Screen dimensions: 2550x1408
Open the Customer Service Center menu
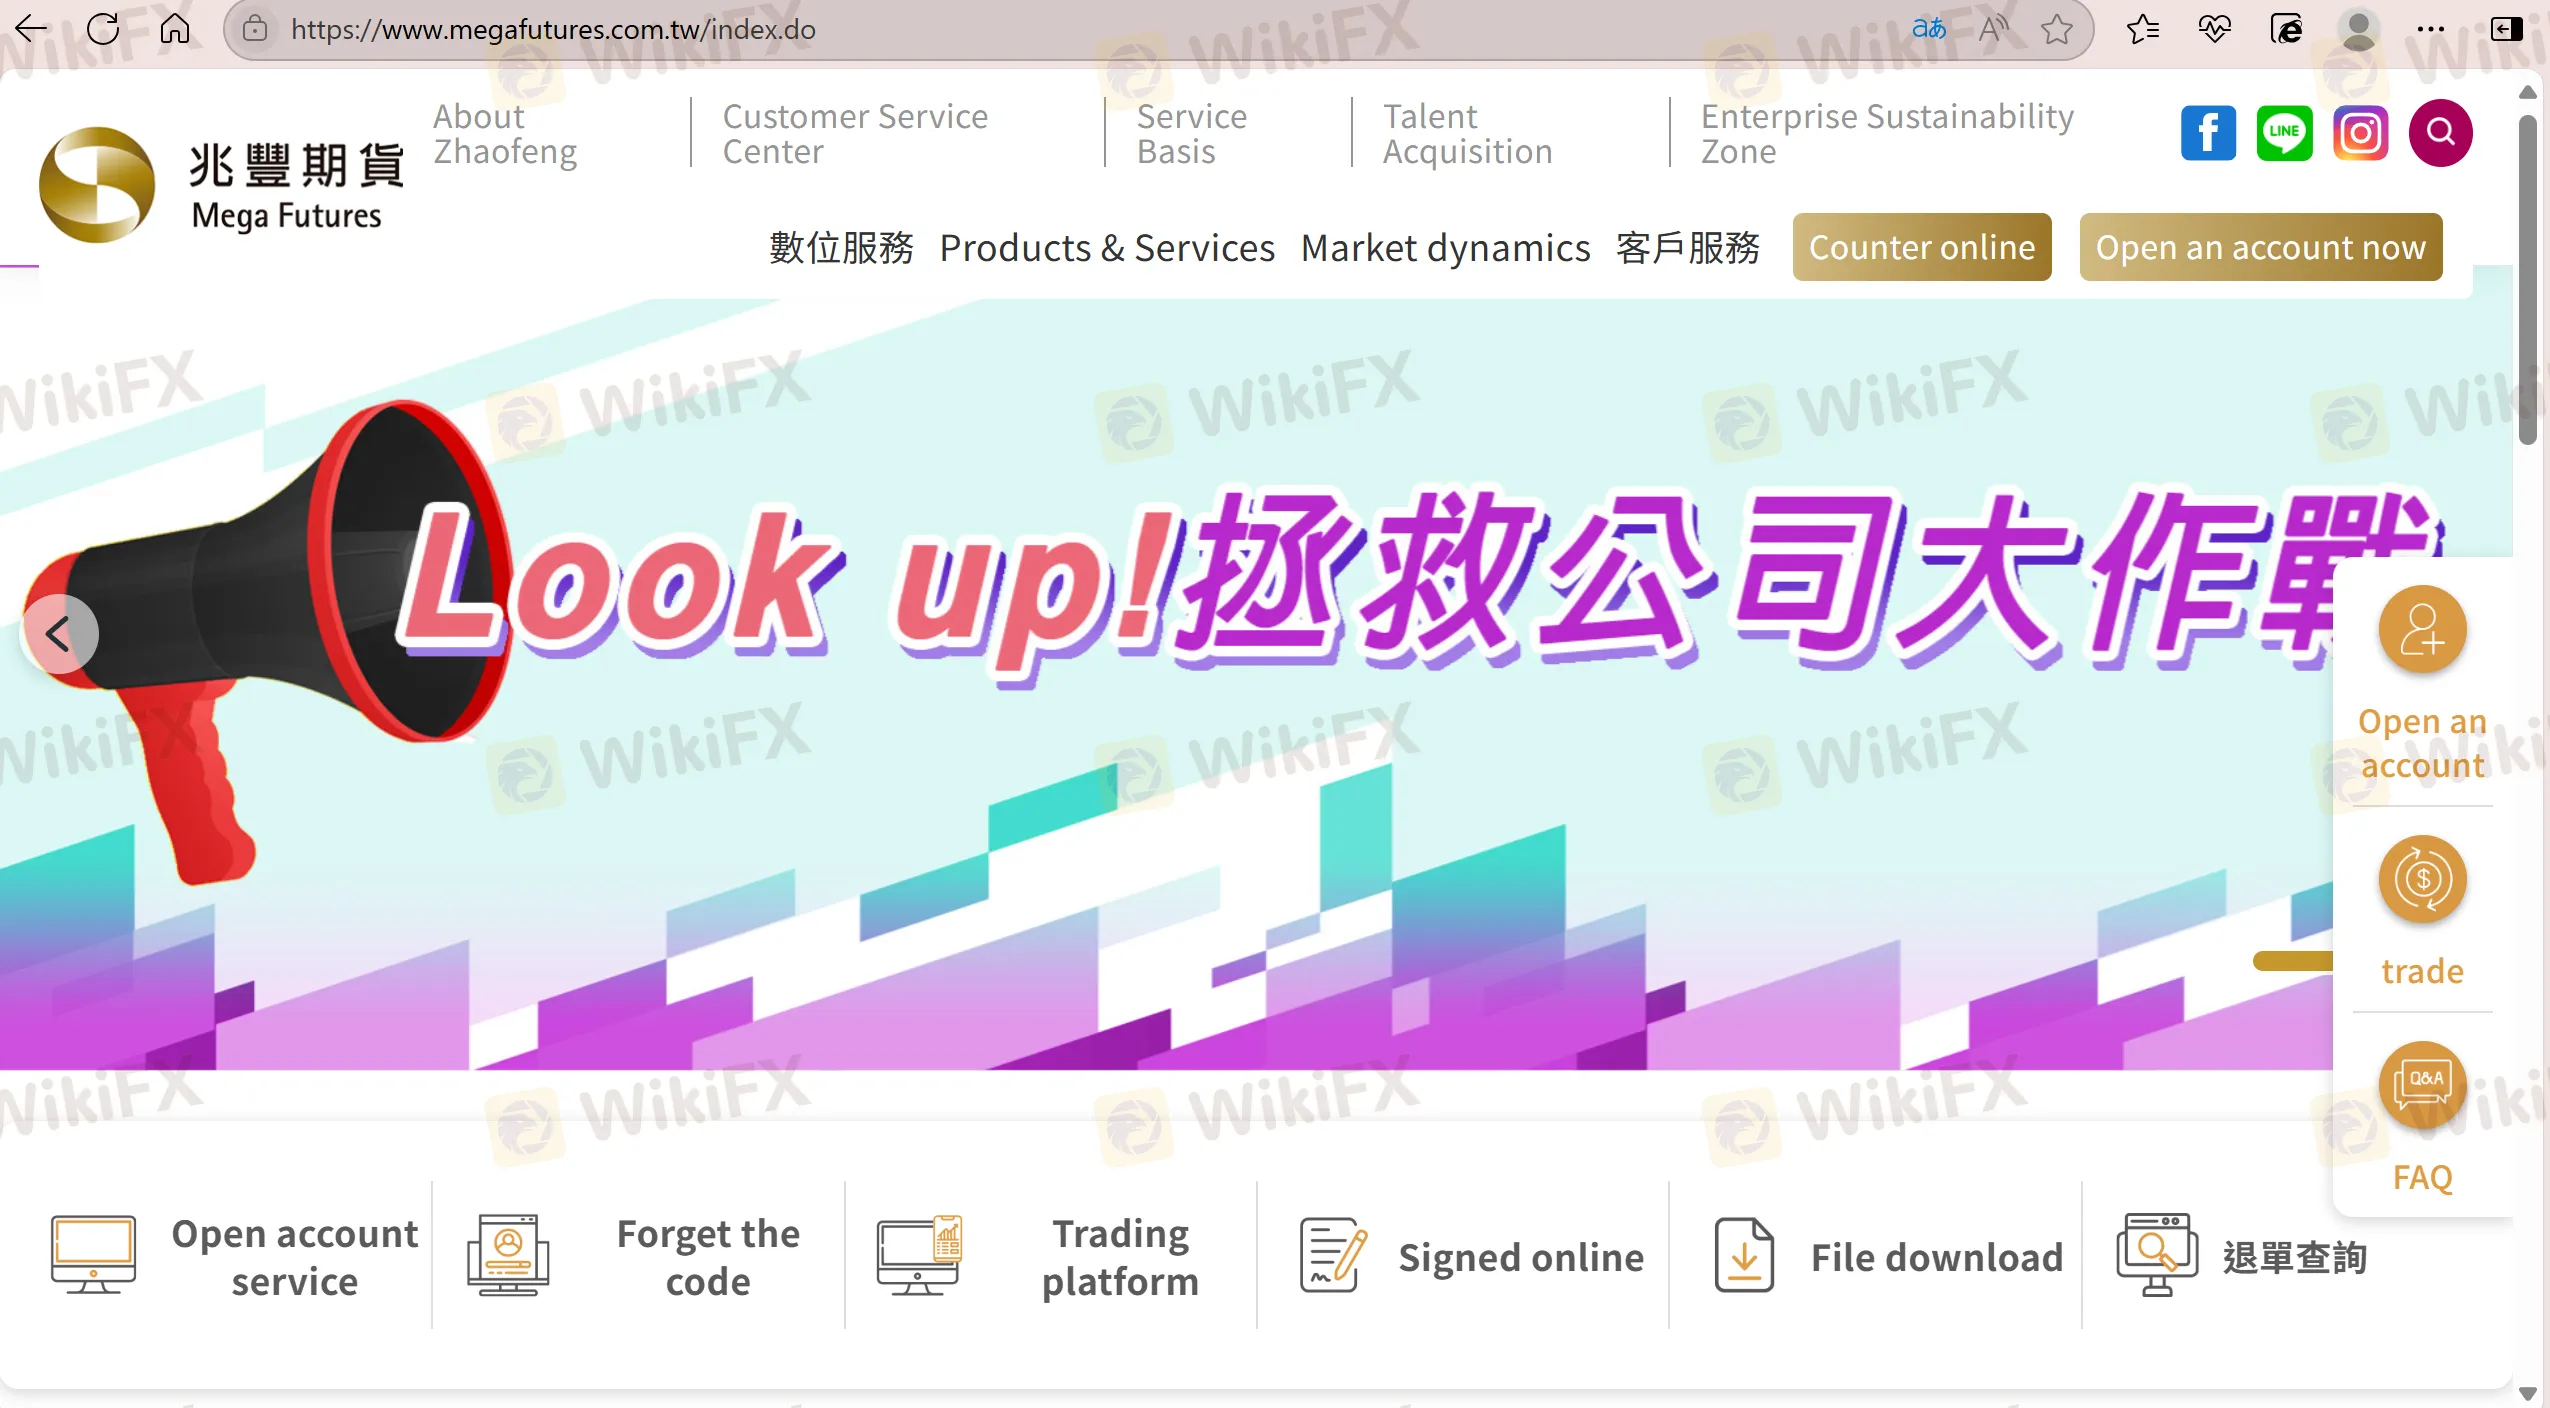855,133
